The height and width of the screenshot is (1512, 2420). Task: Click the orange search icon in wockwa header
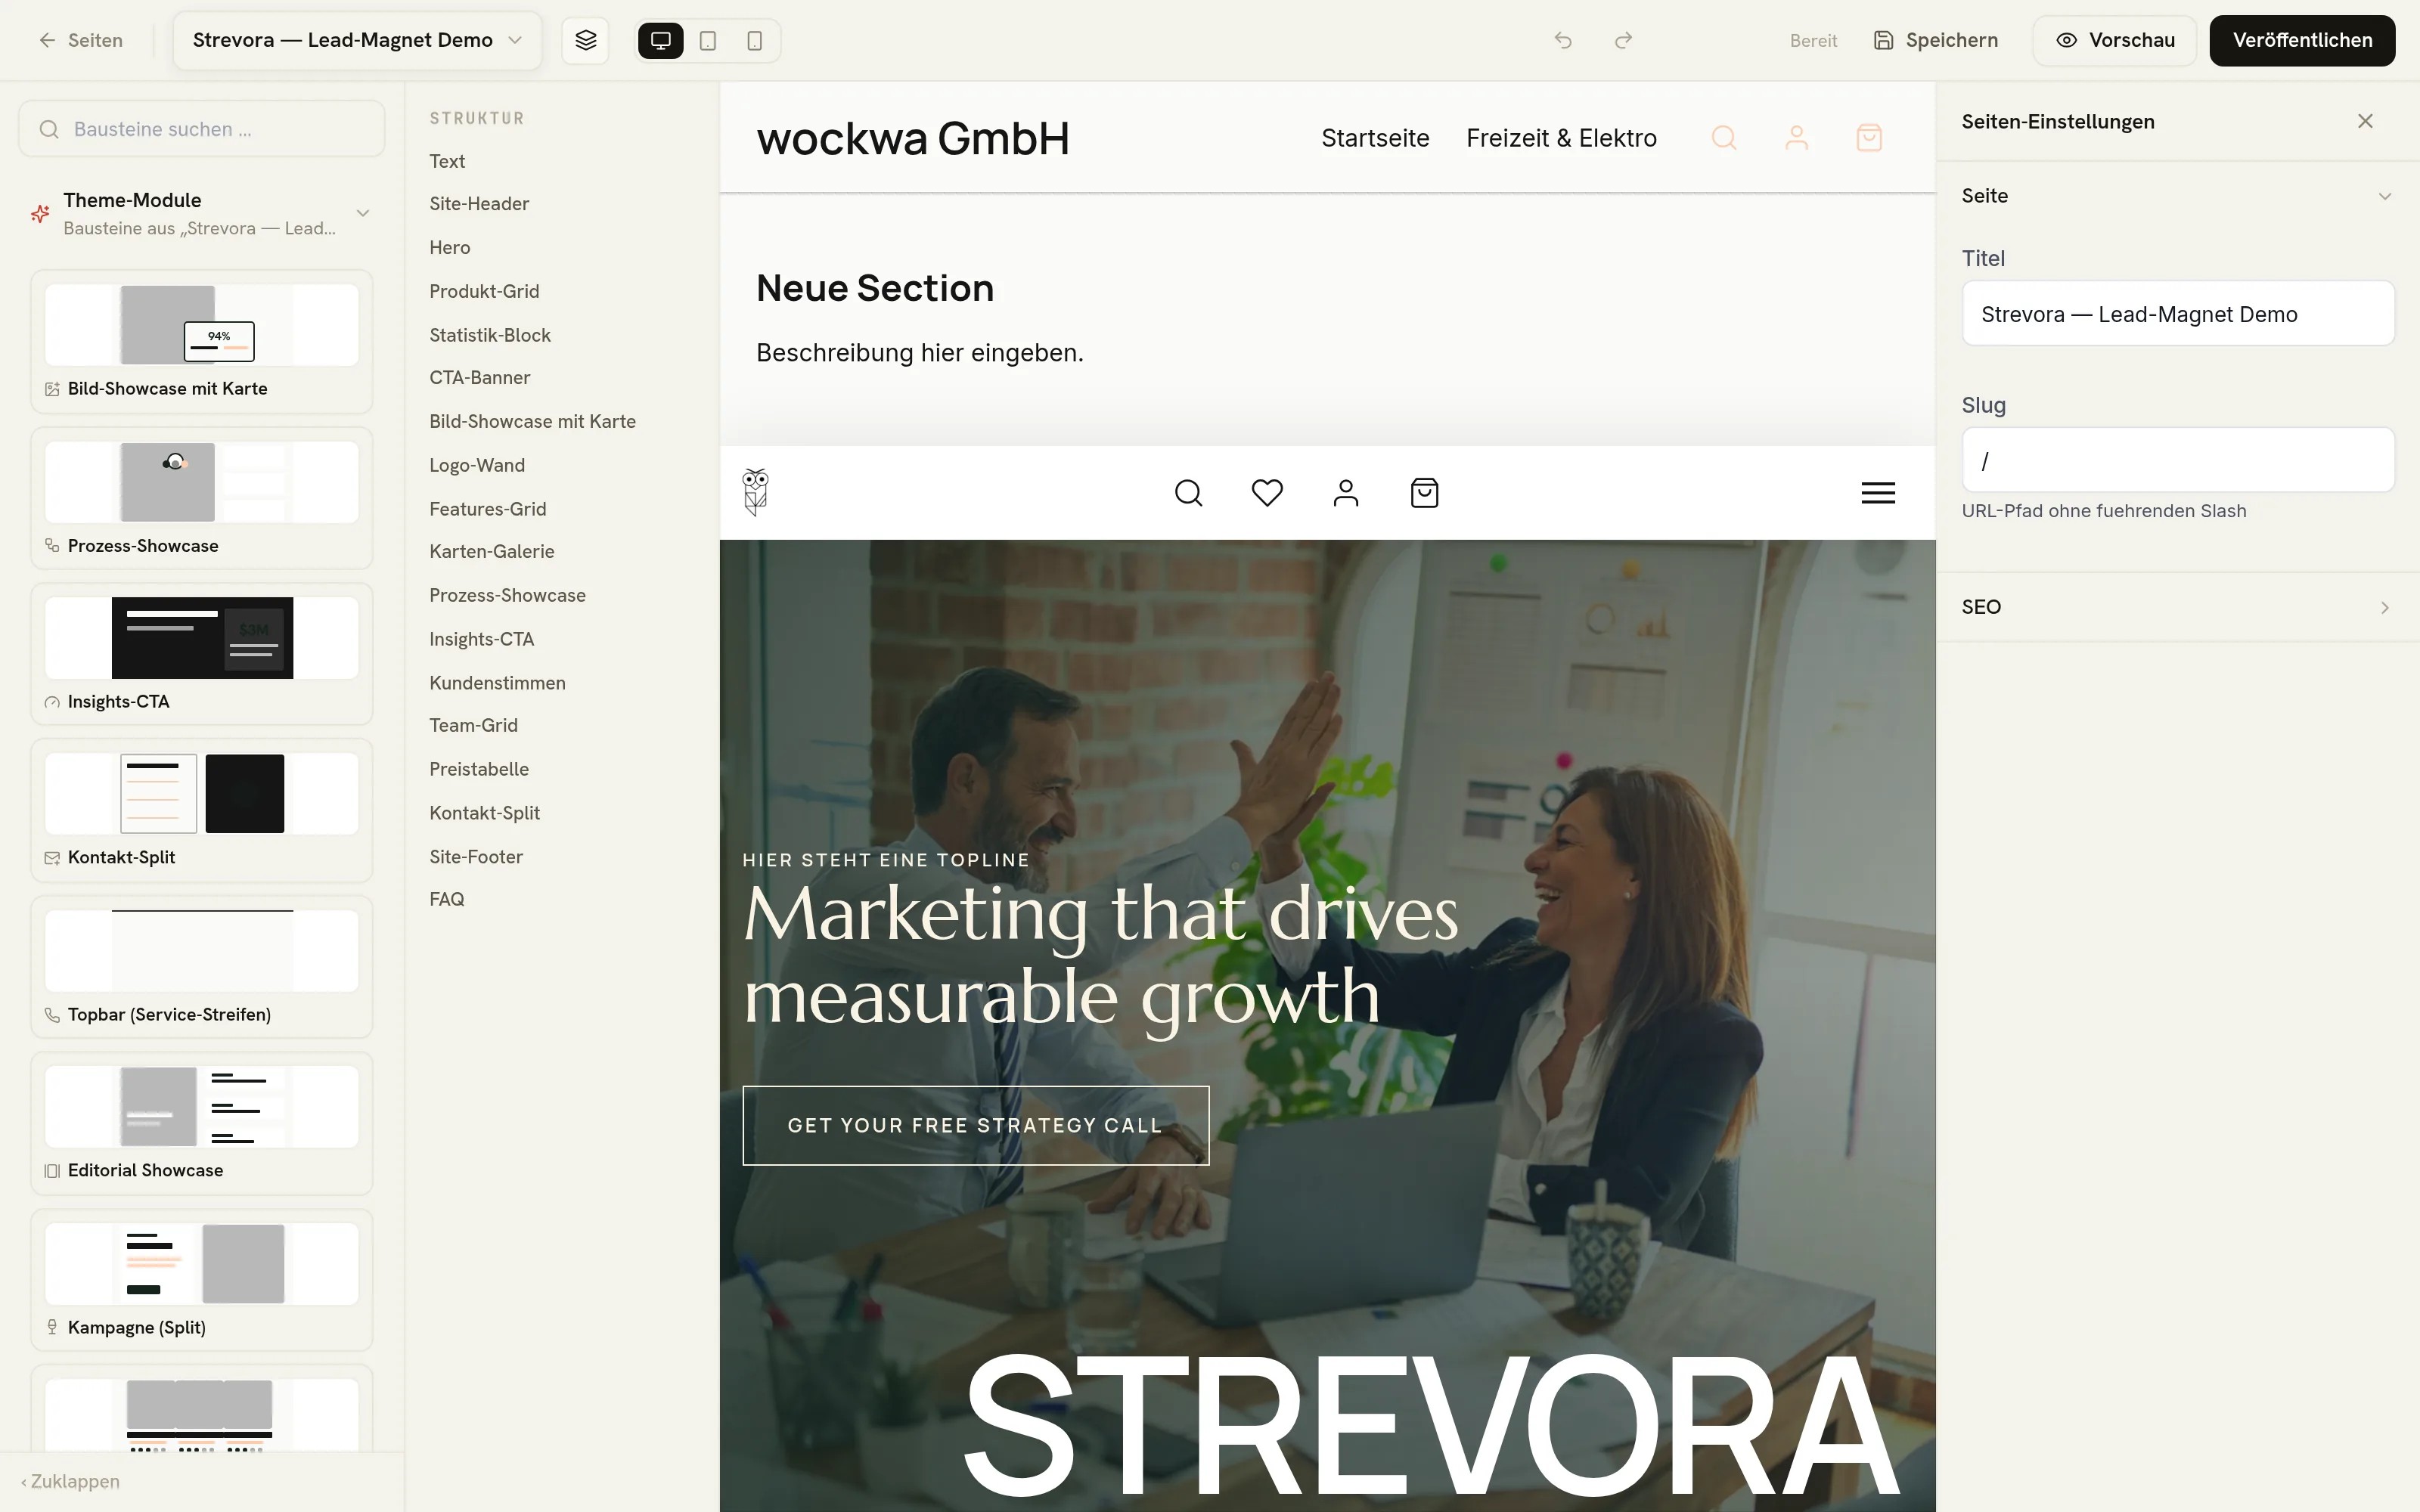pyautogui.click(x=1724, y=137)
